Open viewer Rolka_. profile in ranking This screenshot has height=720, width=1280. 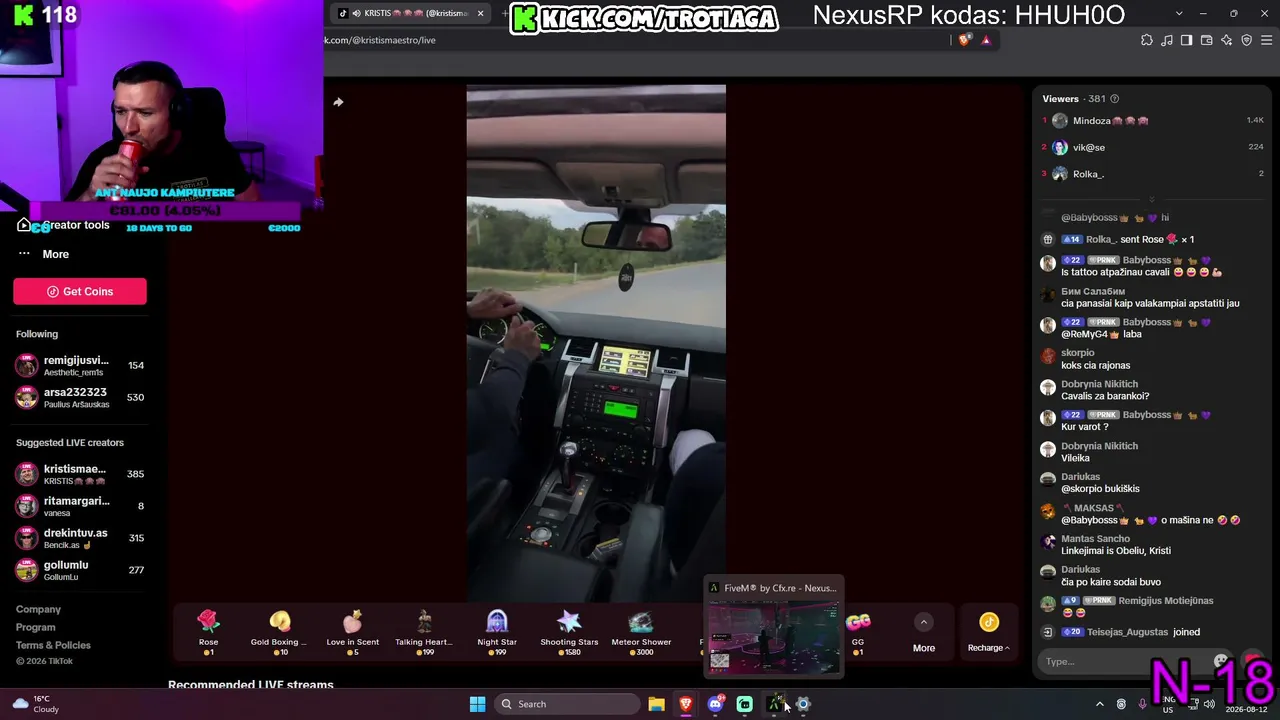pos(1089,174)
